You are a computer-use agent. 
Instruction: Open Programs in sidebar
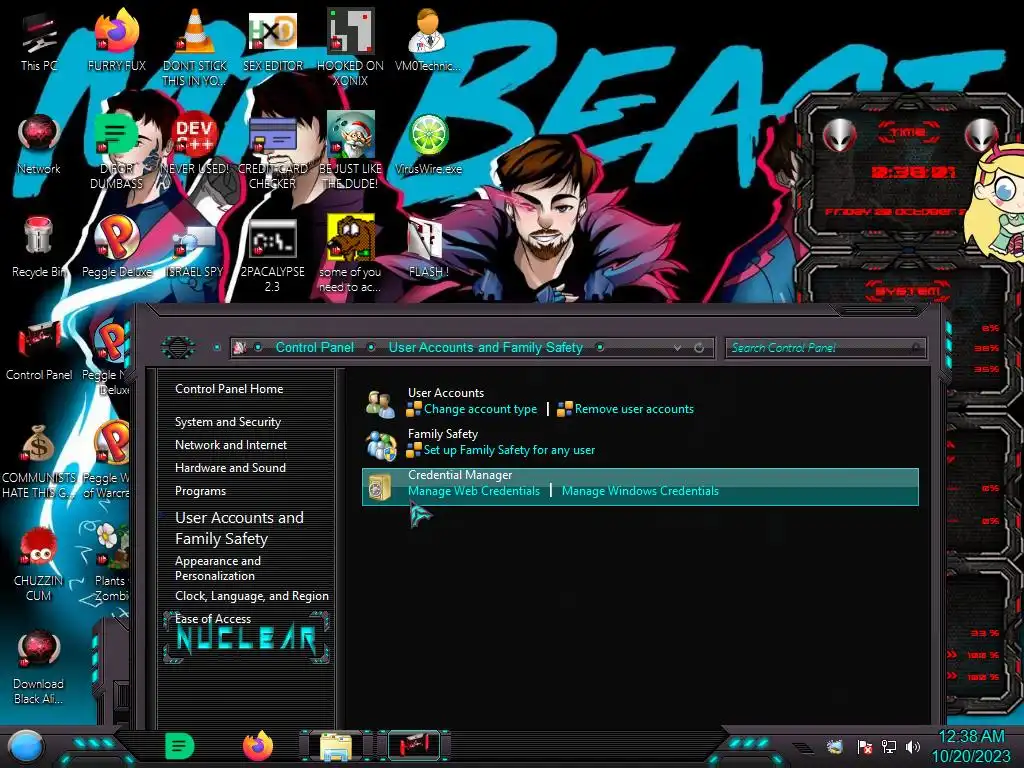[x=200, y=490]
